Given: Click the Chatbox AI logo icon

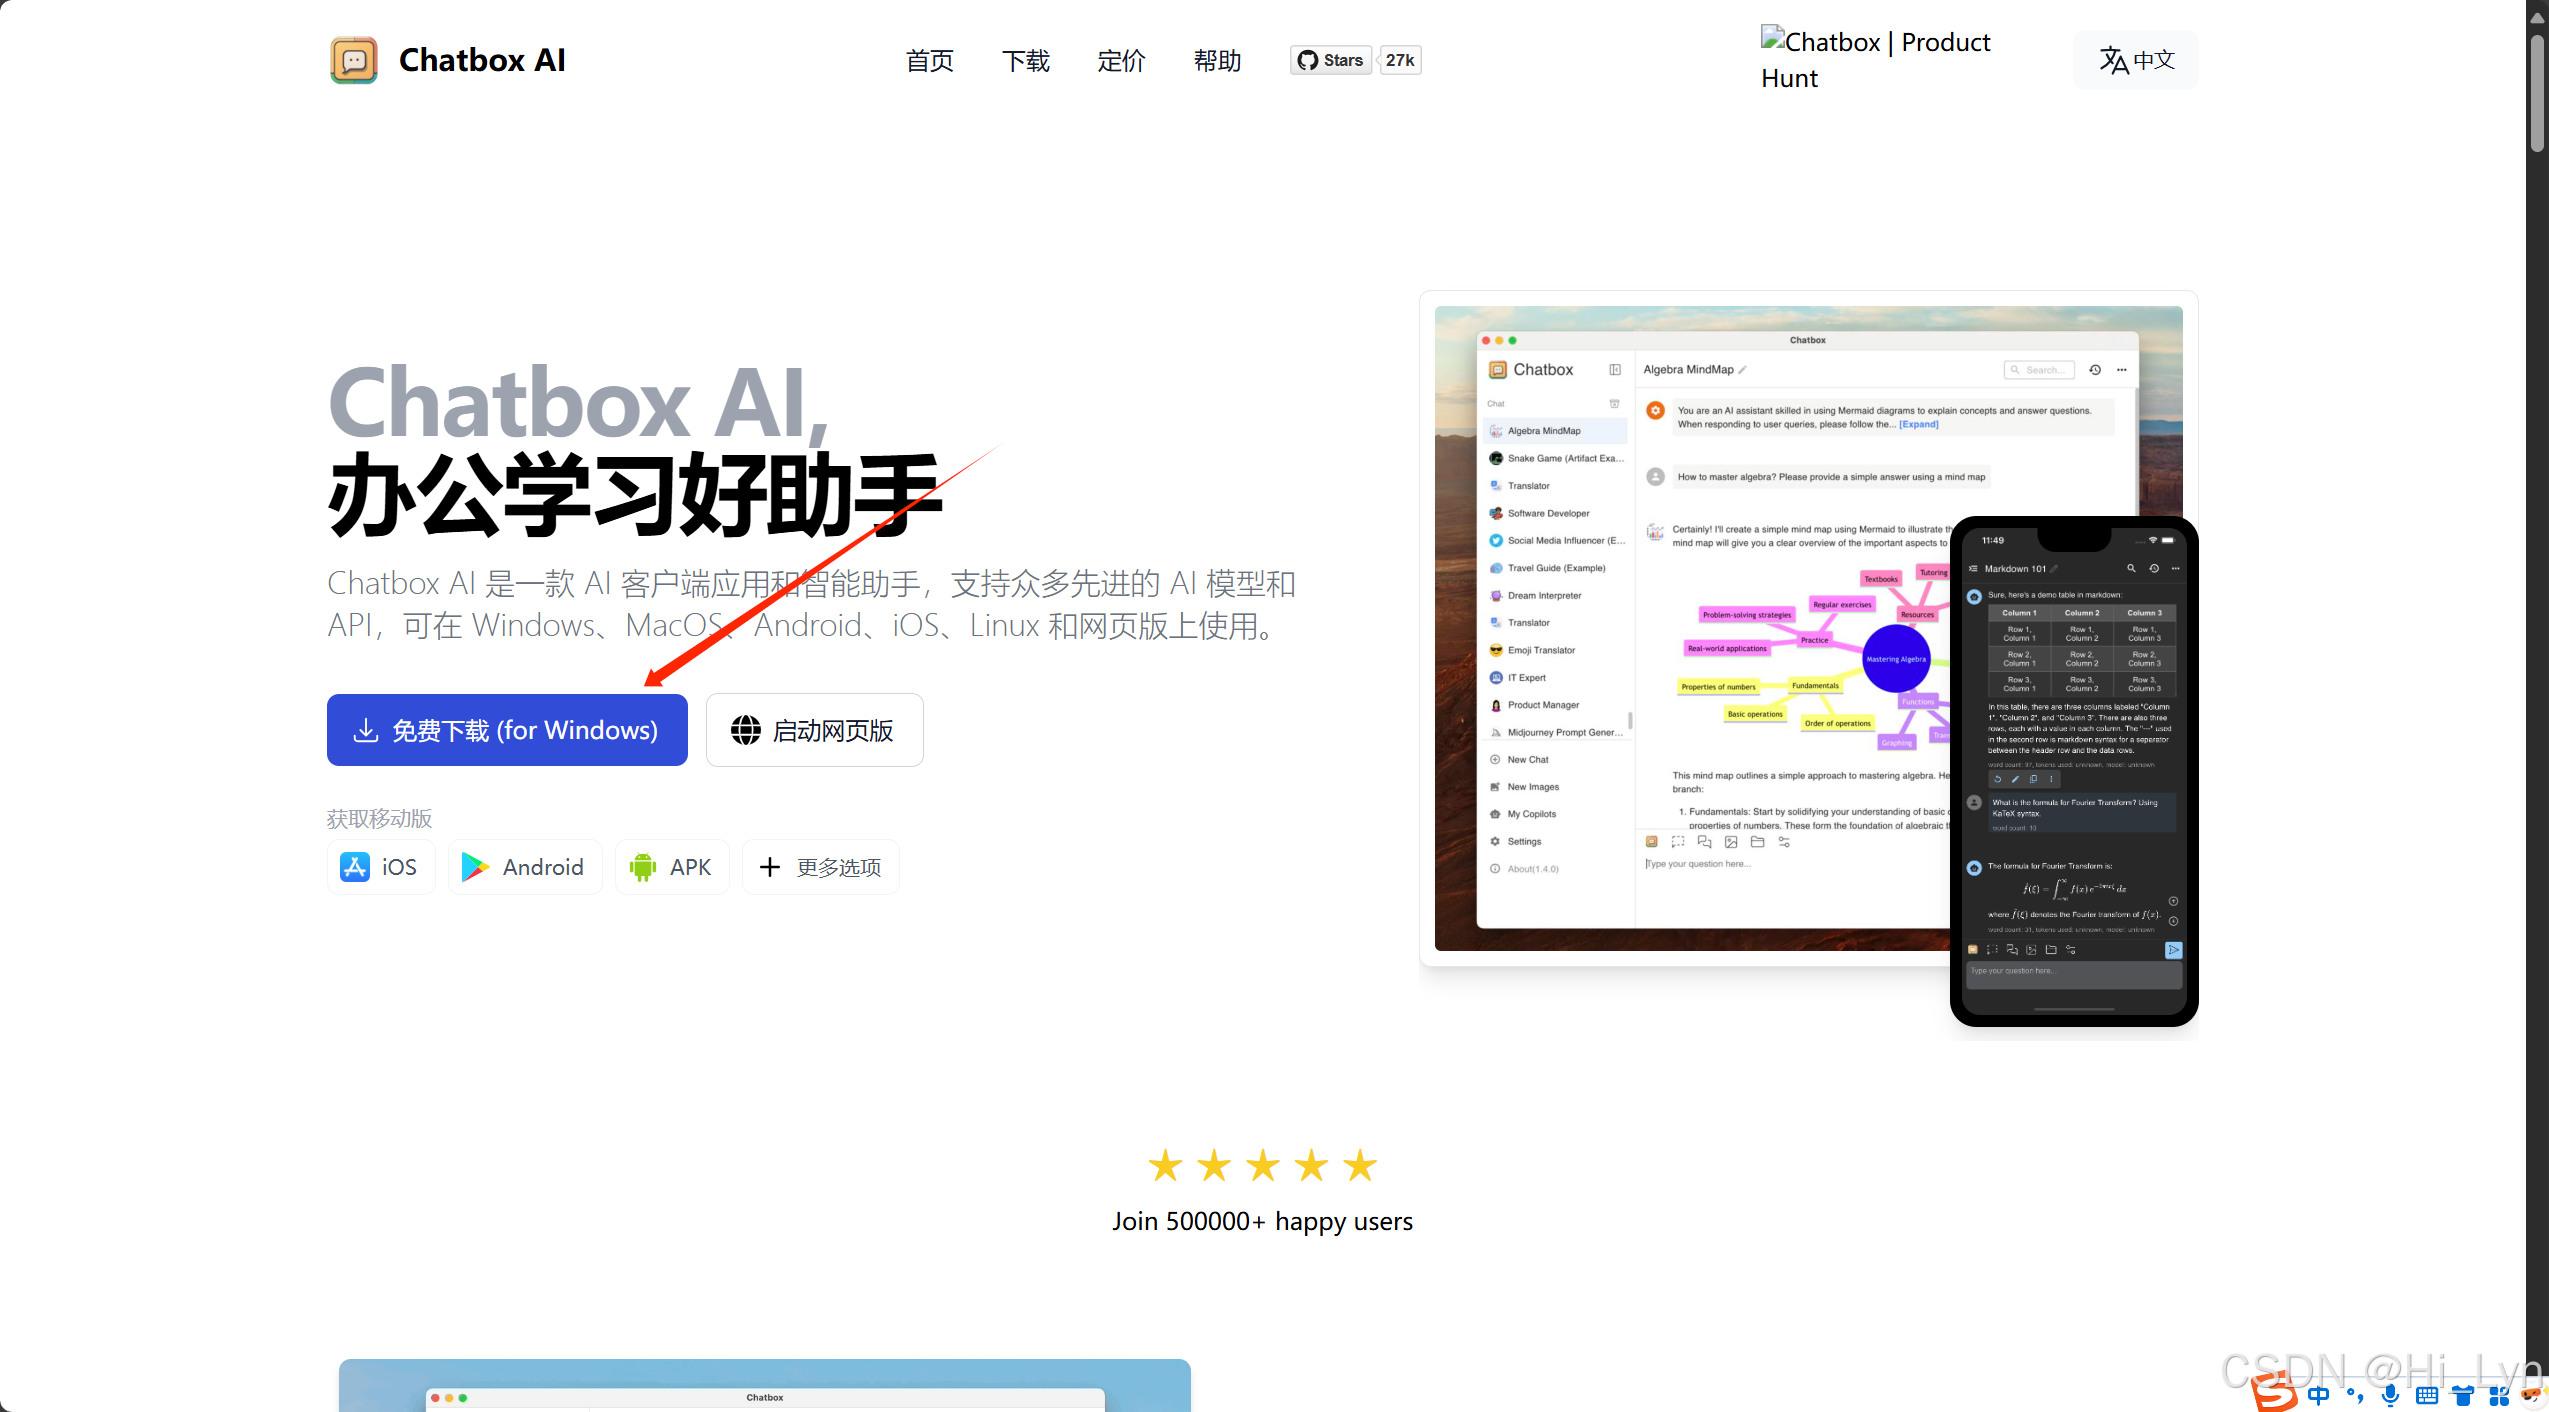Looking at the screenshot, I should tap(353, 60).
